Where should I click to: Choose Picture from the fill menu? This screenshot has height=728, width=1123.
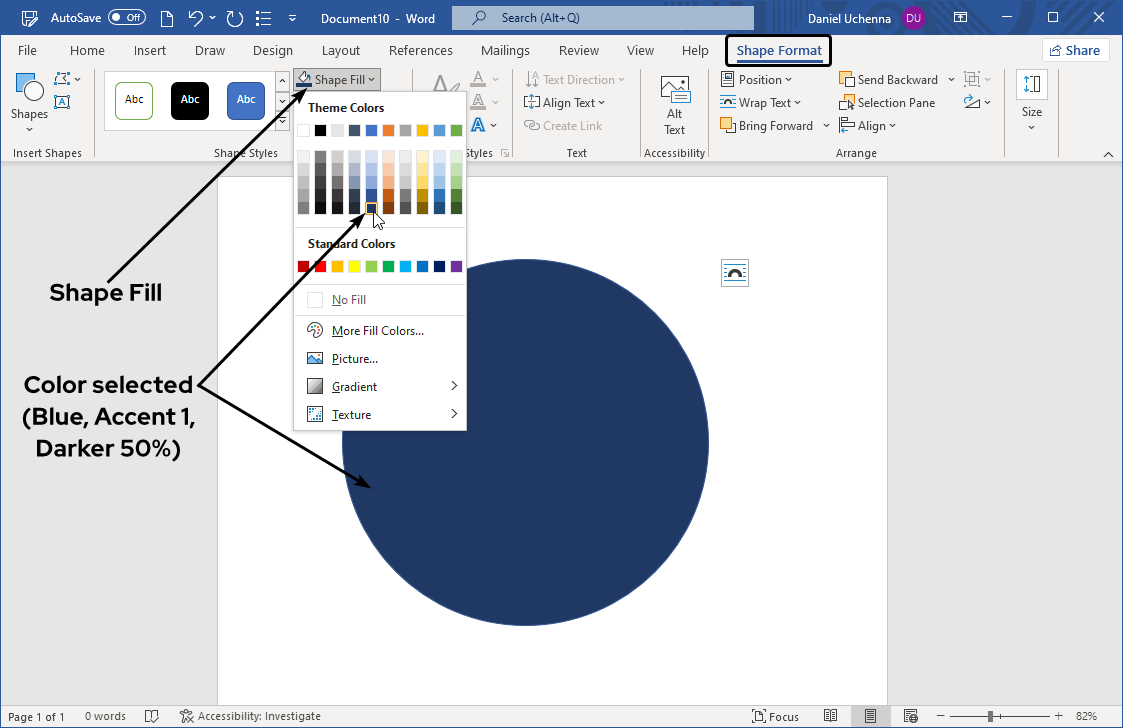(x=354, y=358)
